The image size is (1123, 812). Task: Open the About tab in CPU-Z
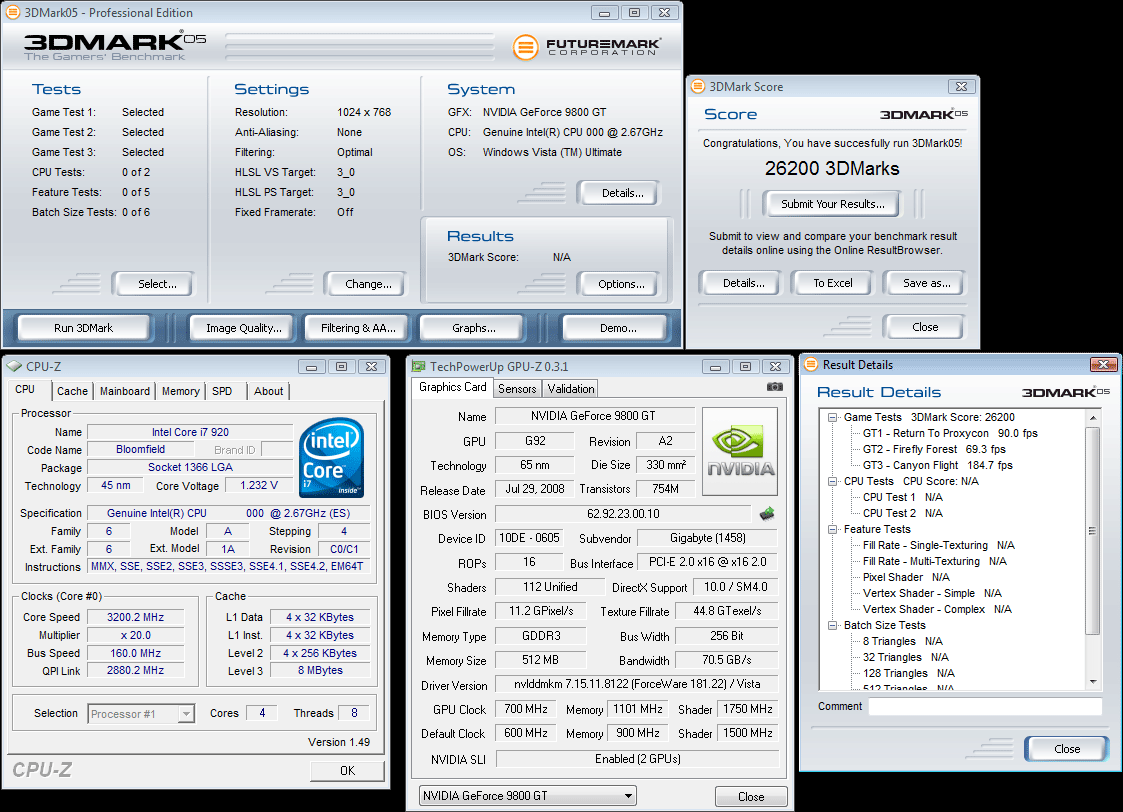pos(269,391)
